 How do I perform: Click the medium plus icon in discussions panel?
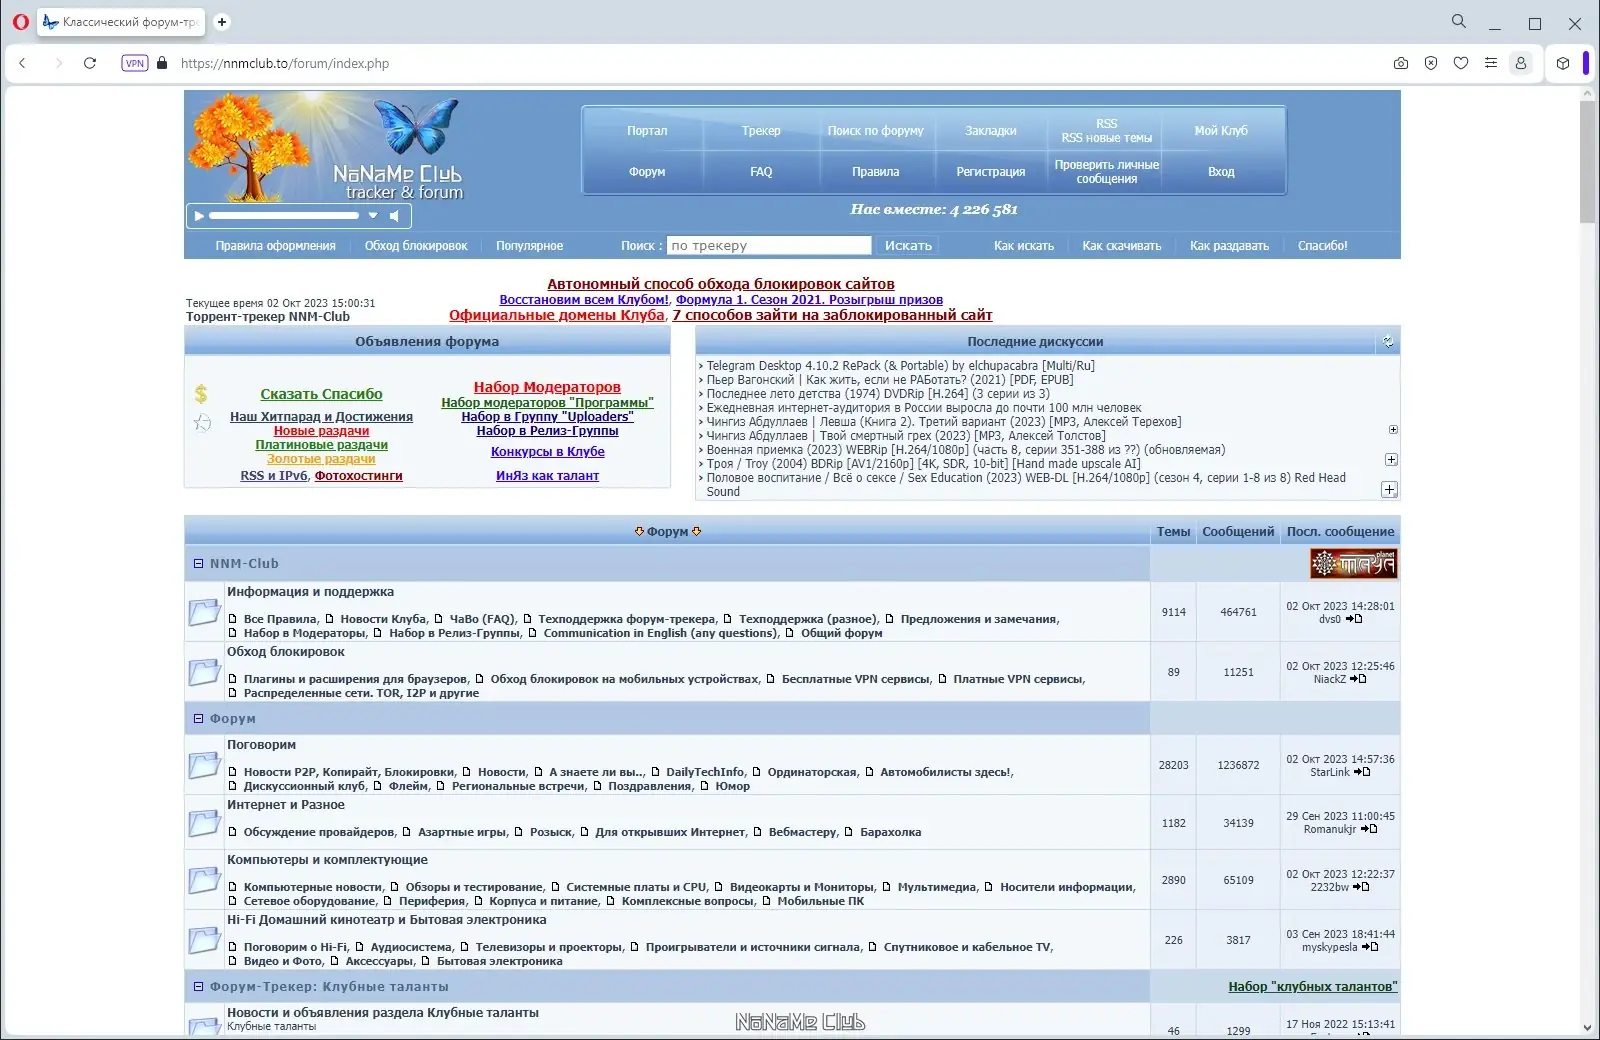pyautogui.click(x=1391, y=460)
